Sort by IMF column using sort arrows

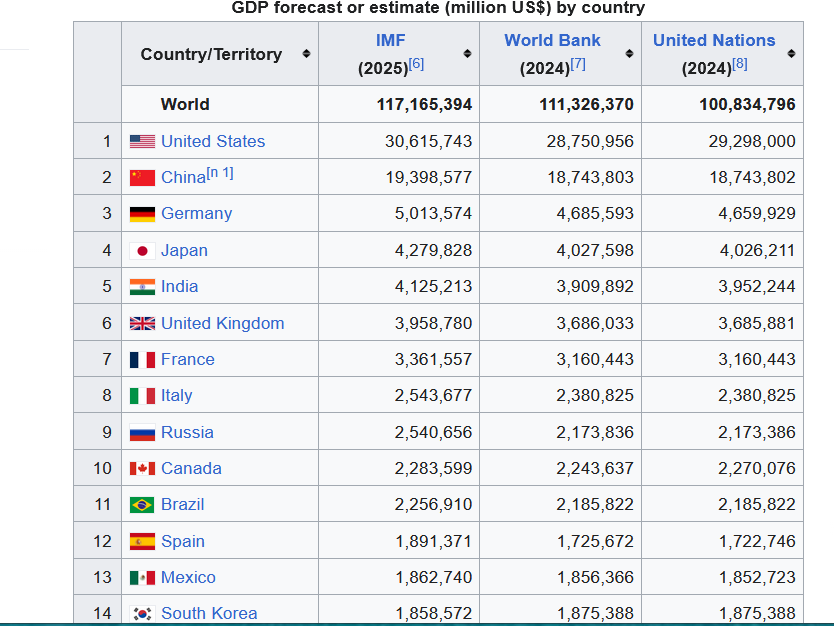[467, 54]
